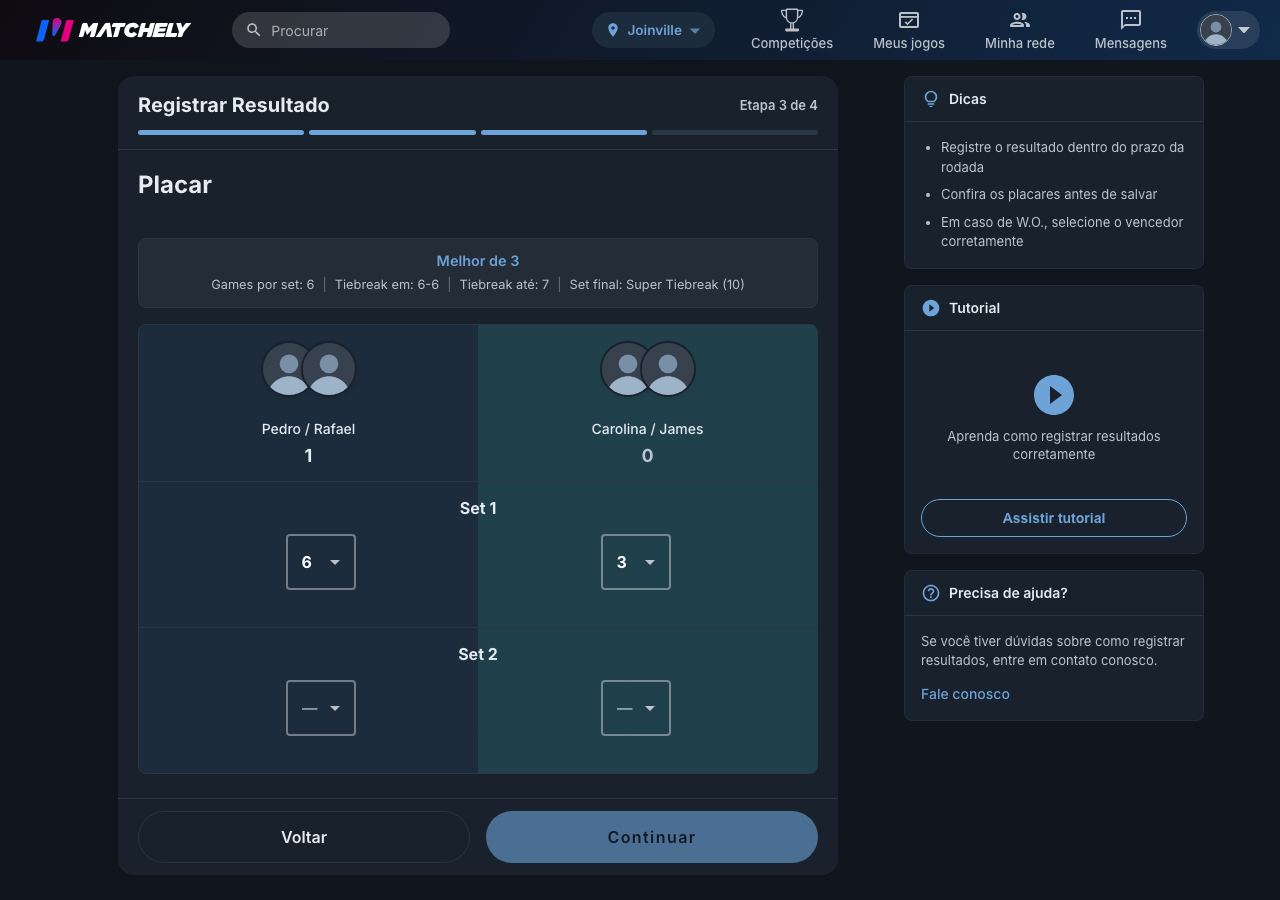Viewport: 1280px width, 900px height.
Task: Click the Pedro / Rafael team name
Action: tap(309, 429)
